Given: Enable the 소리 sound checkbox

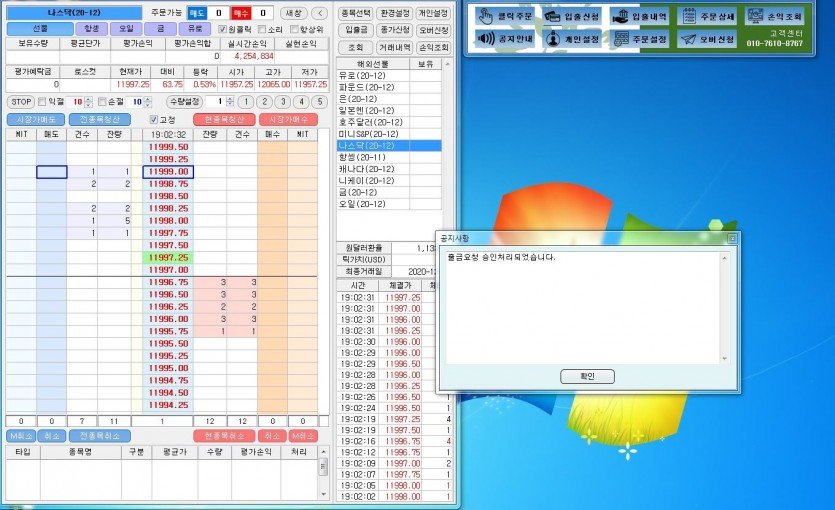Looking at the screenshot, I should click(263, 29).
